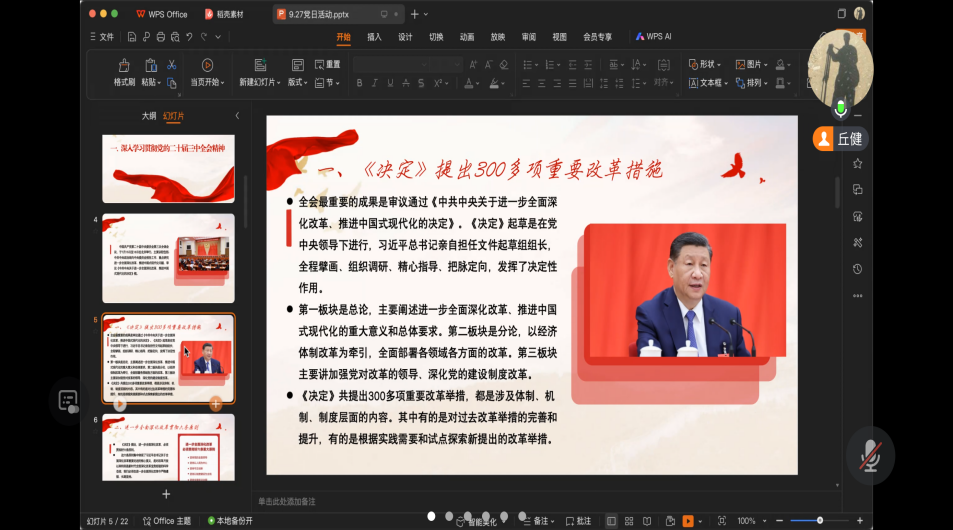953x530 pixels.
Task: Click the Format Painter (格式刷) icon
Action: (x=124, y=66)
